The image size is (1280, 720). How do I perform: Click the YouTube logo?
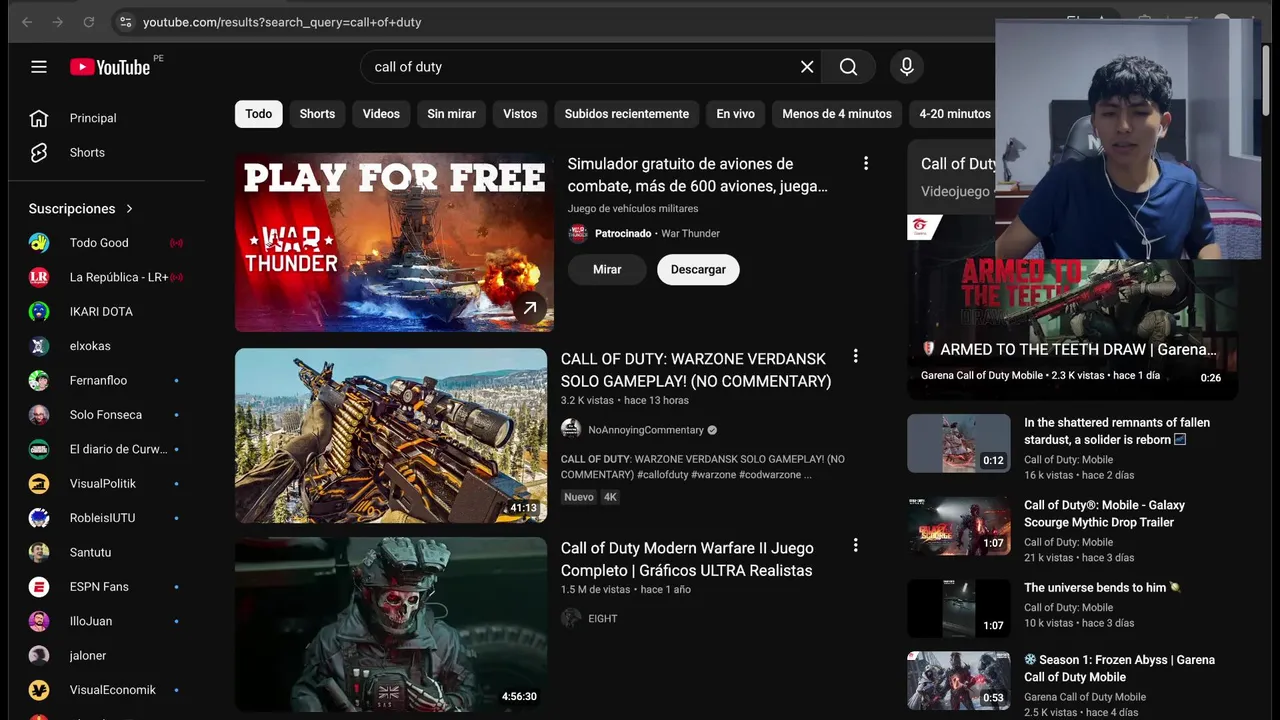(x=110, y=67)
